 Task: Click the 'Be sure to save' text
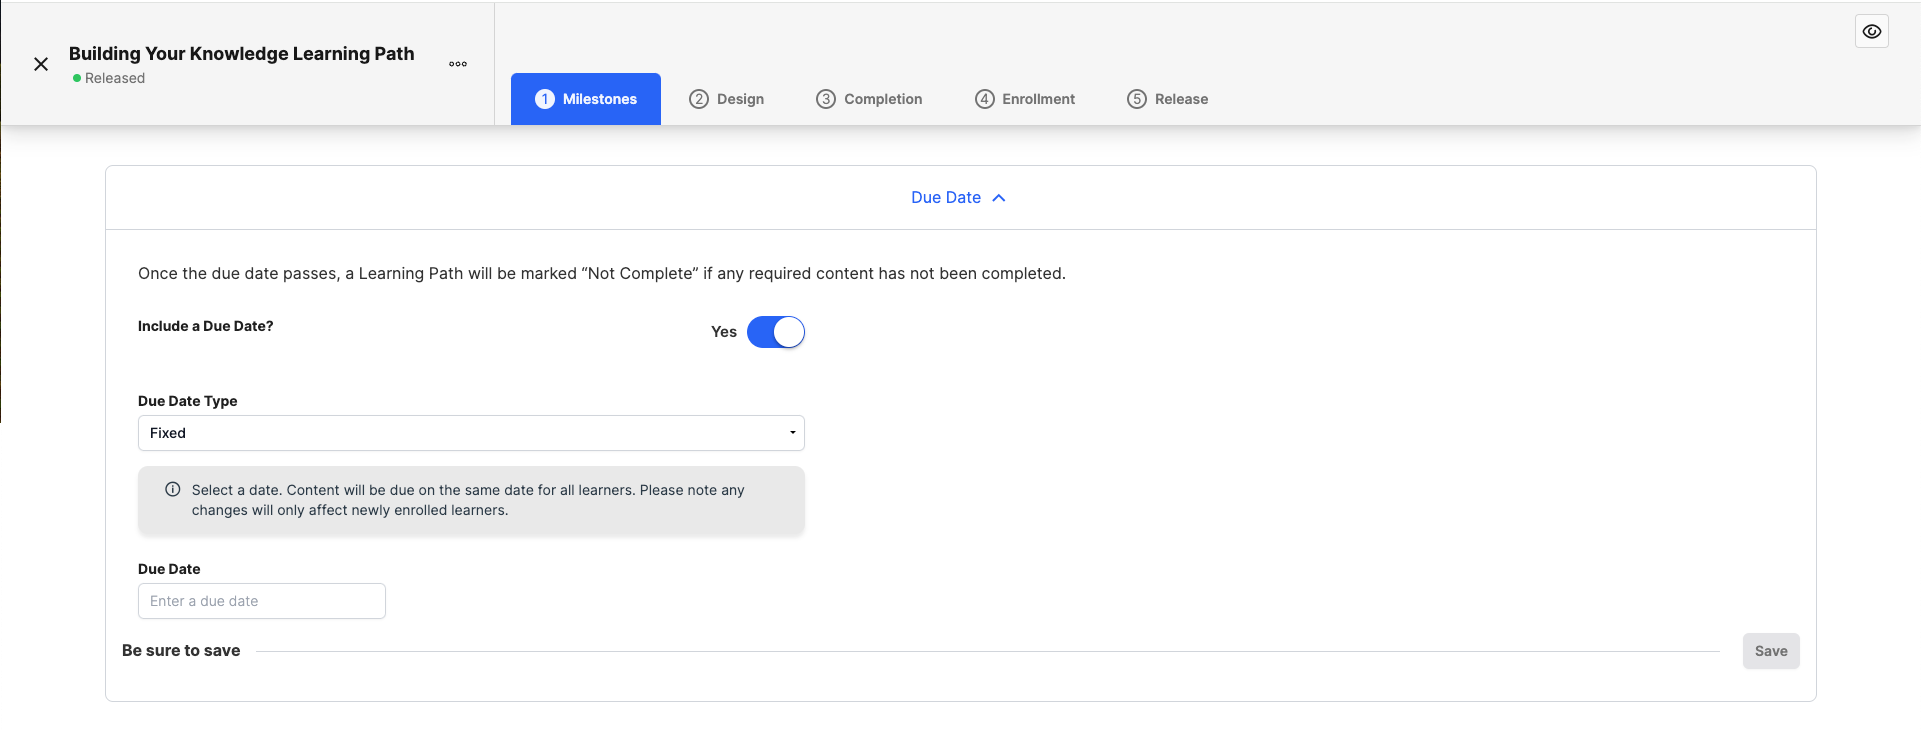tap(181, 651)
